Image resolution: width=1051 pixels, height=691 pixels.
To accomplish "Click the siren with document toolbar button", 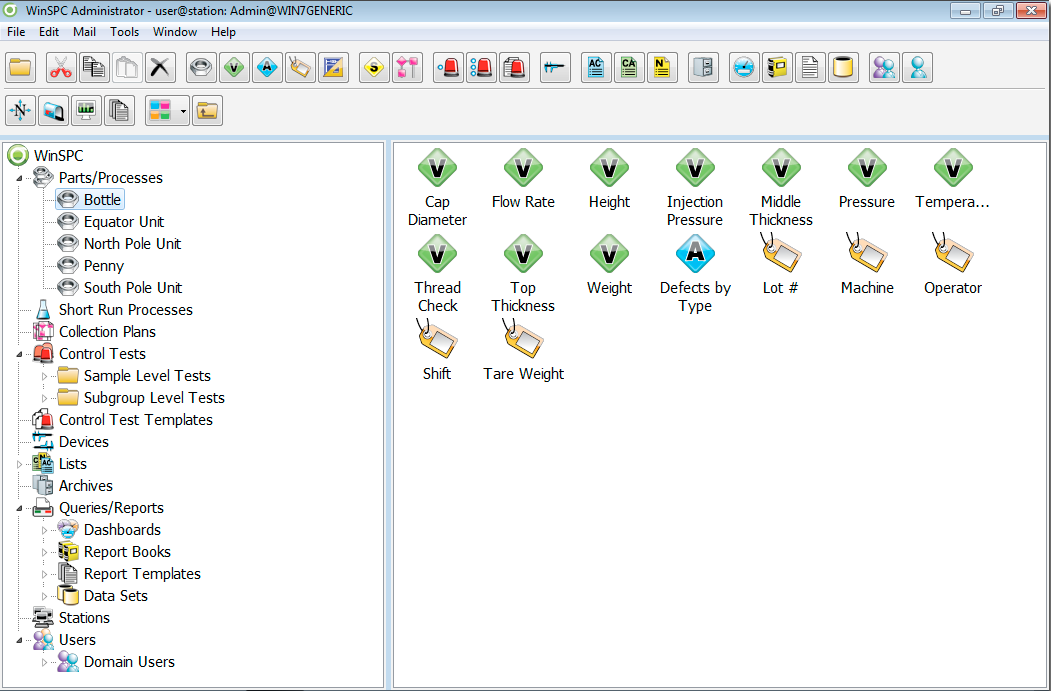I will click(x=514, y=68).
